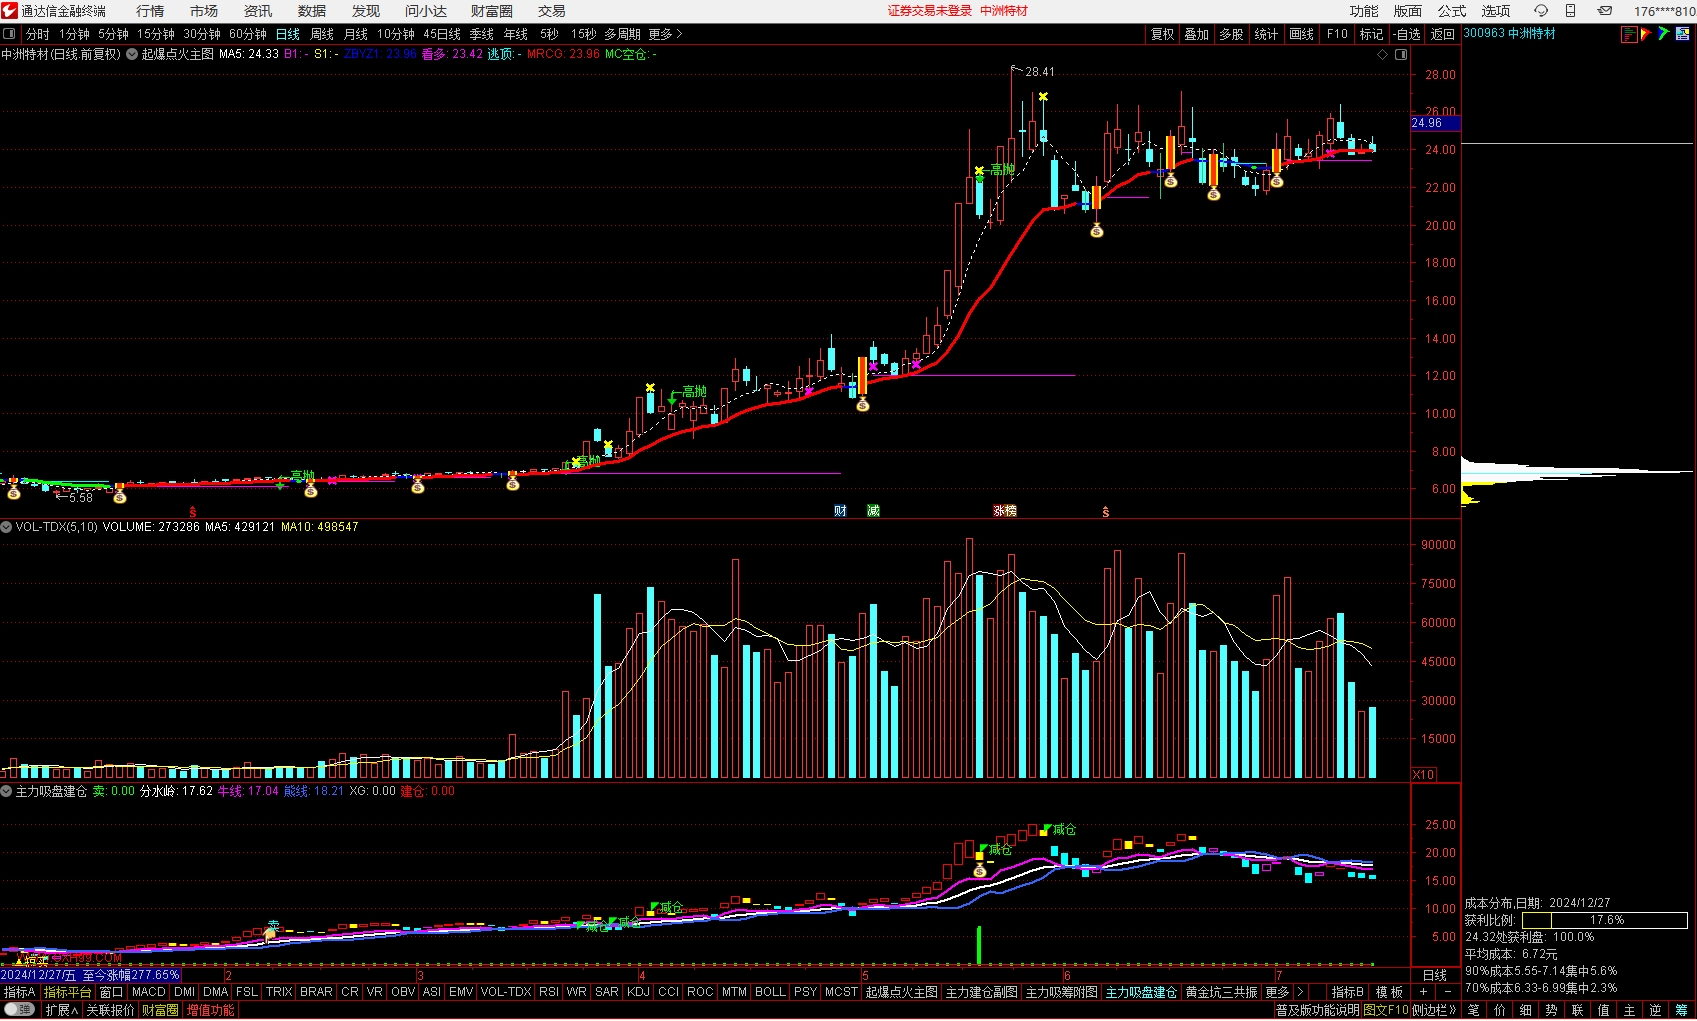This screenshot has height=1021, width=1697.
Task: Toggle 侧边栏 sidebar visibility
Action: click(1434, 1010)
